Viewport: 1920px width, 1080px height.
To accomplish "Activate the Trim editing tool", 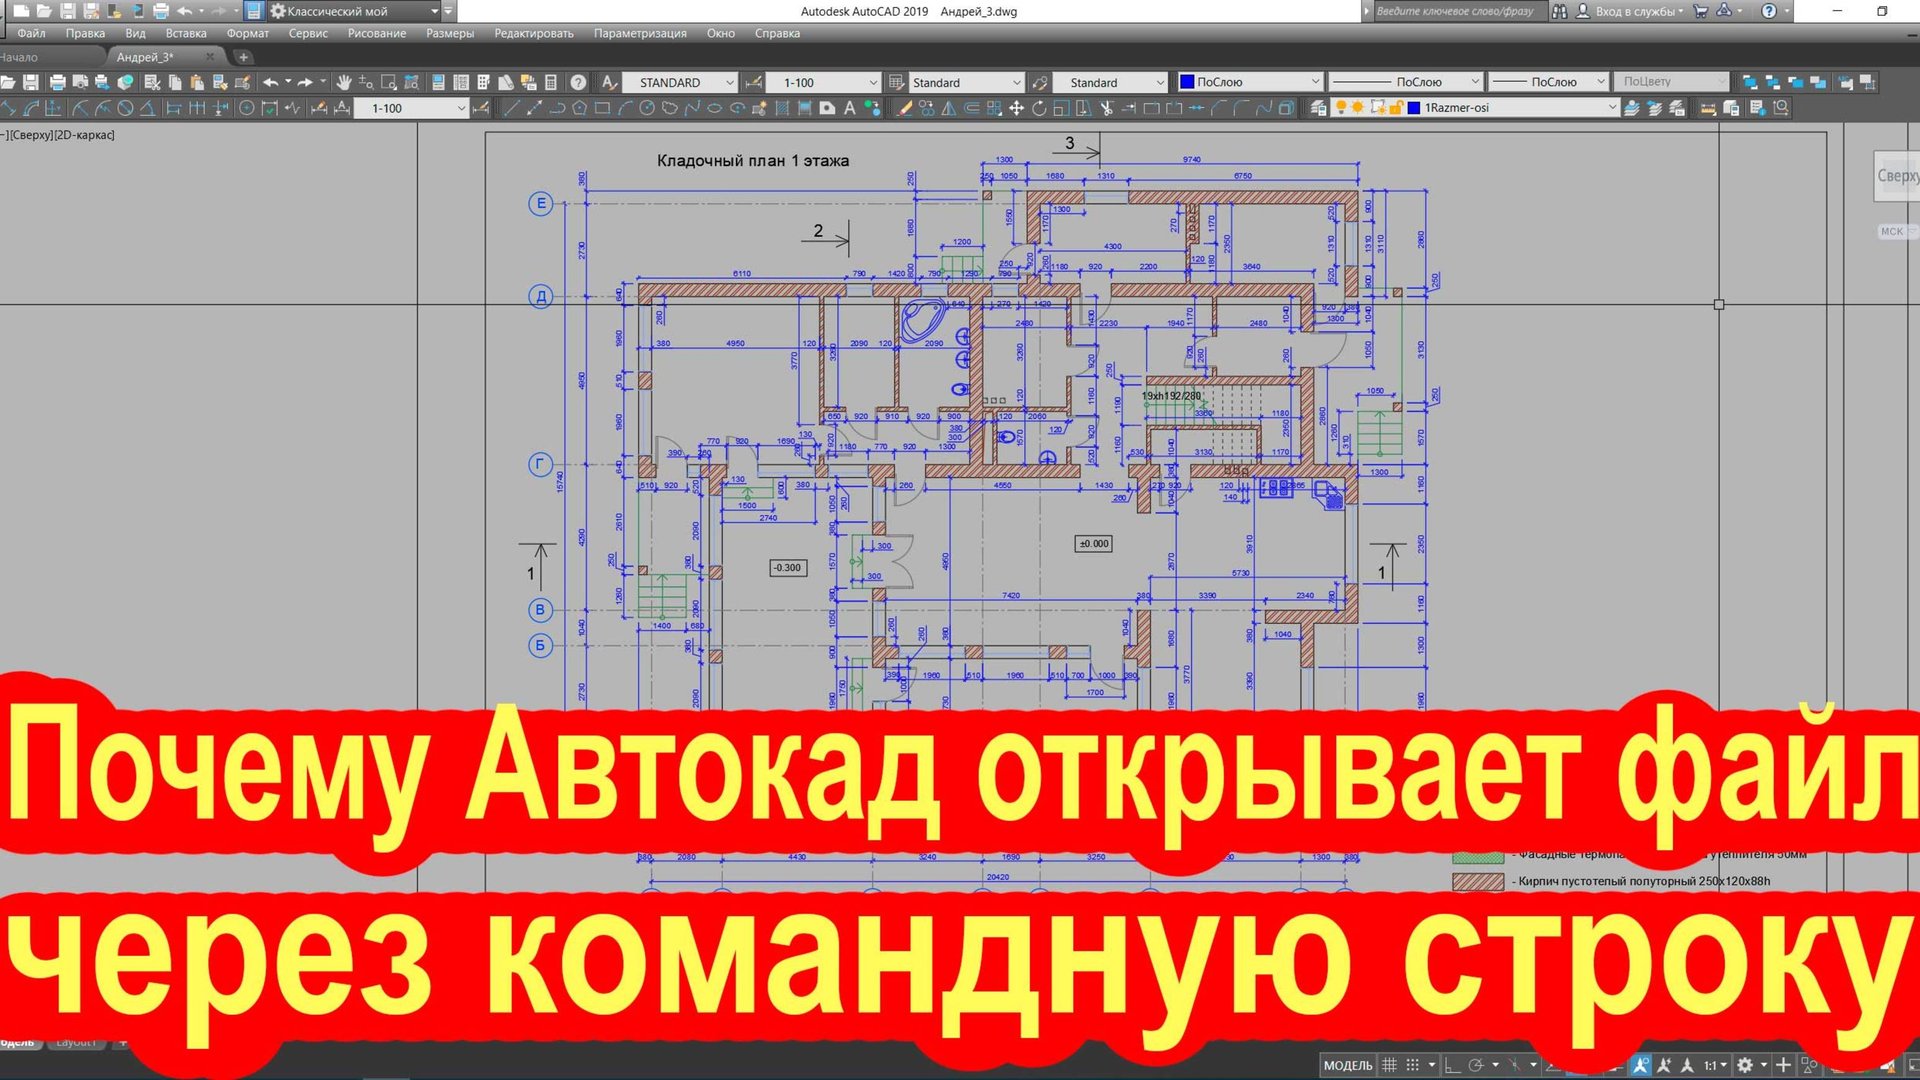I will pyautogui.click(x=1107, y=107).
